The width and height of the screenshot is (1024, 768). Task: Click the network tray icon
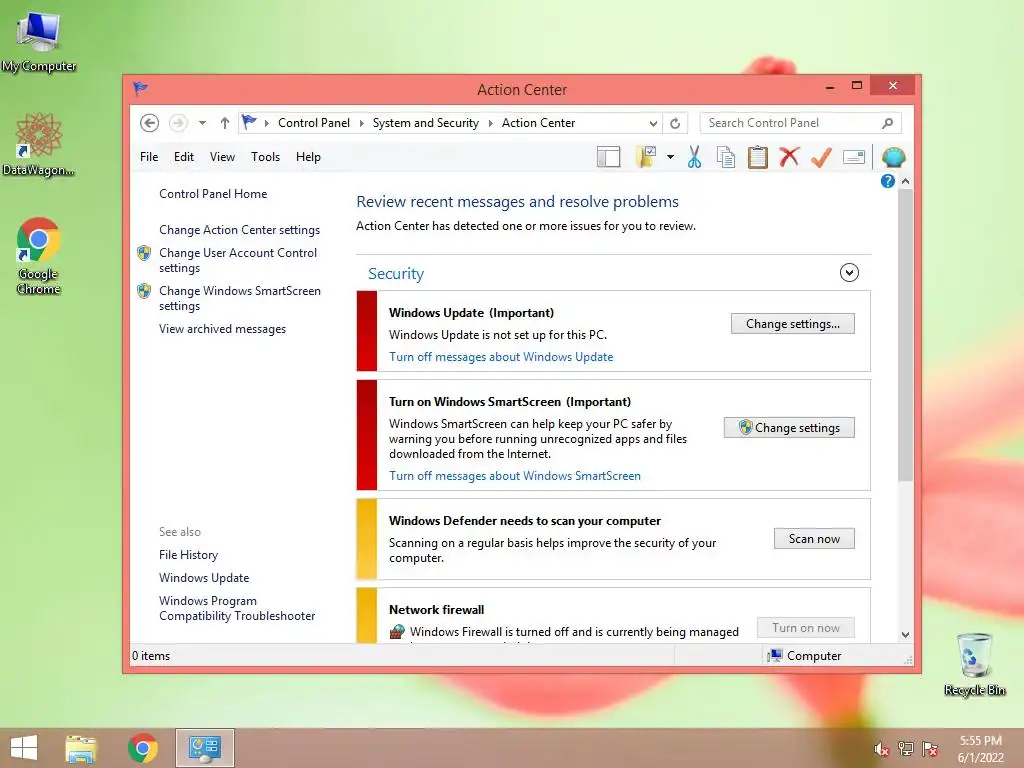(906, 749)
